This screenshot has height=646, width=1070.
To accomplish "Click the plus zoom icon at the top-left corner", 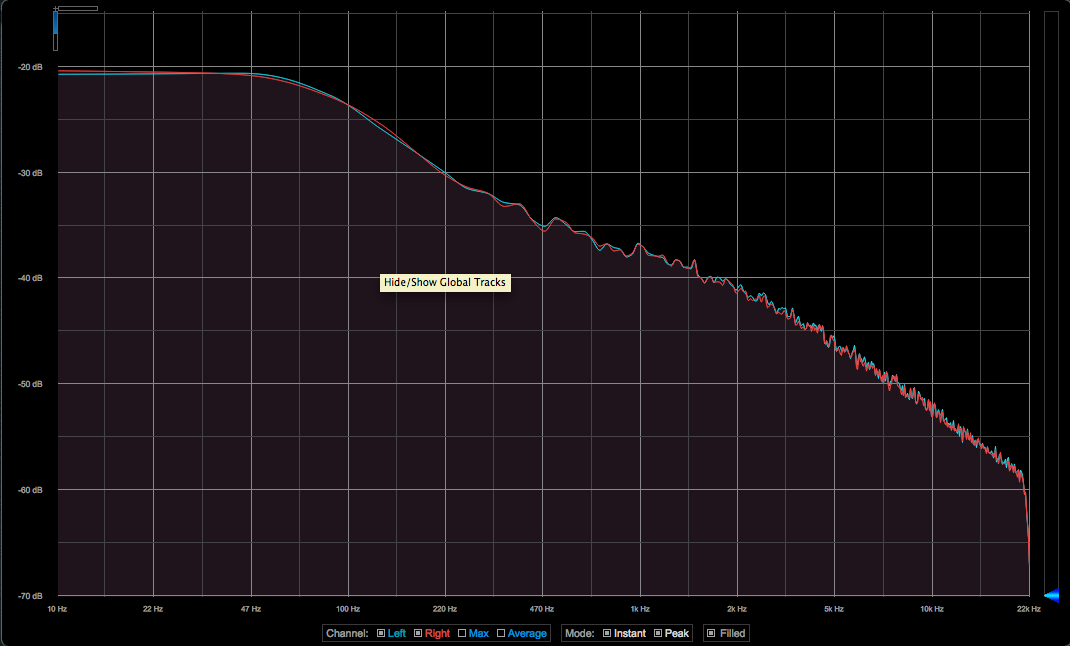I will (55, 8).
